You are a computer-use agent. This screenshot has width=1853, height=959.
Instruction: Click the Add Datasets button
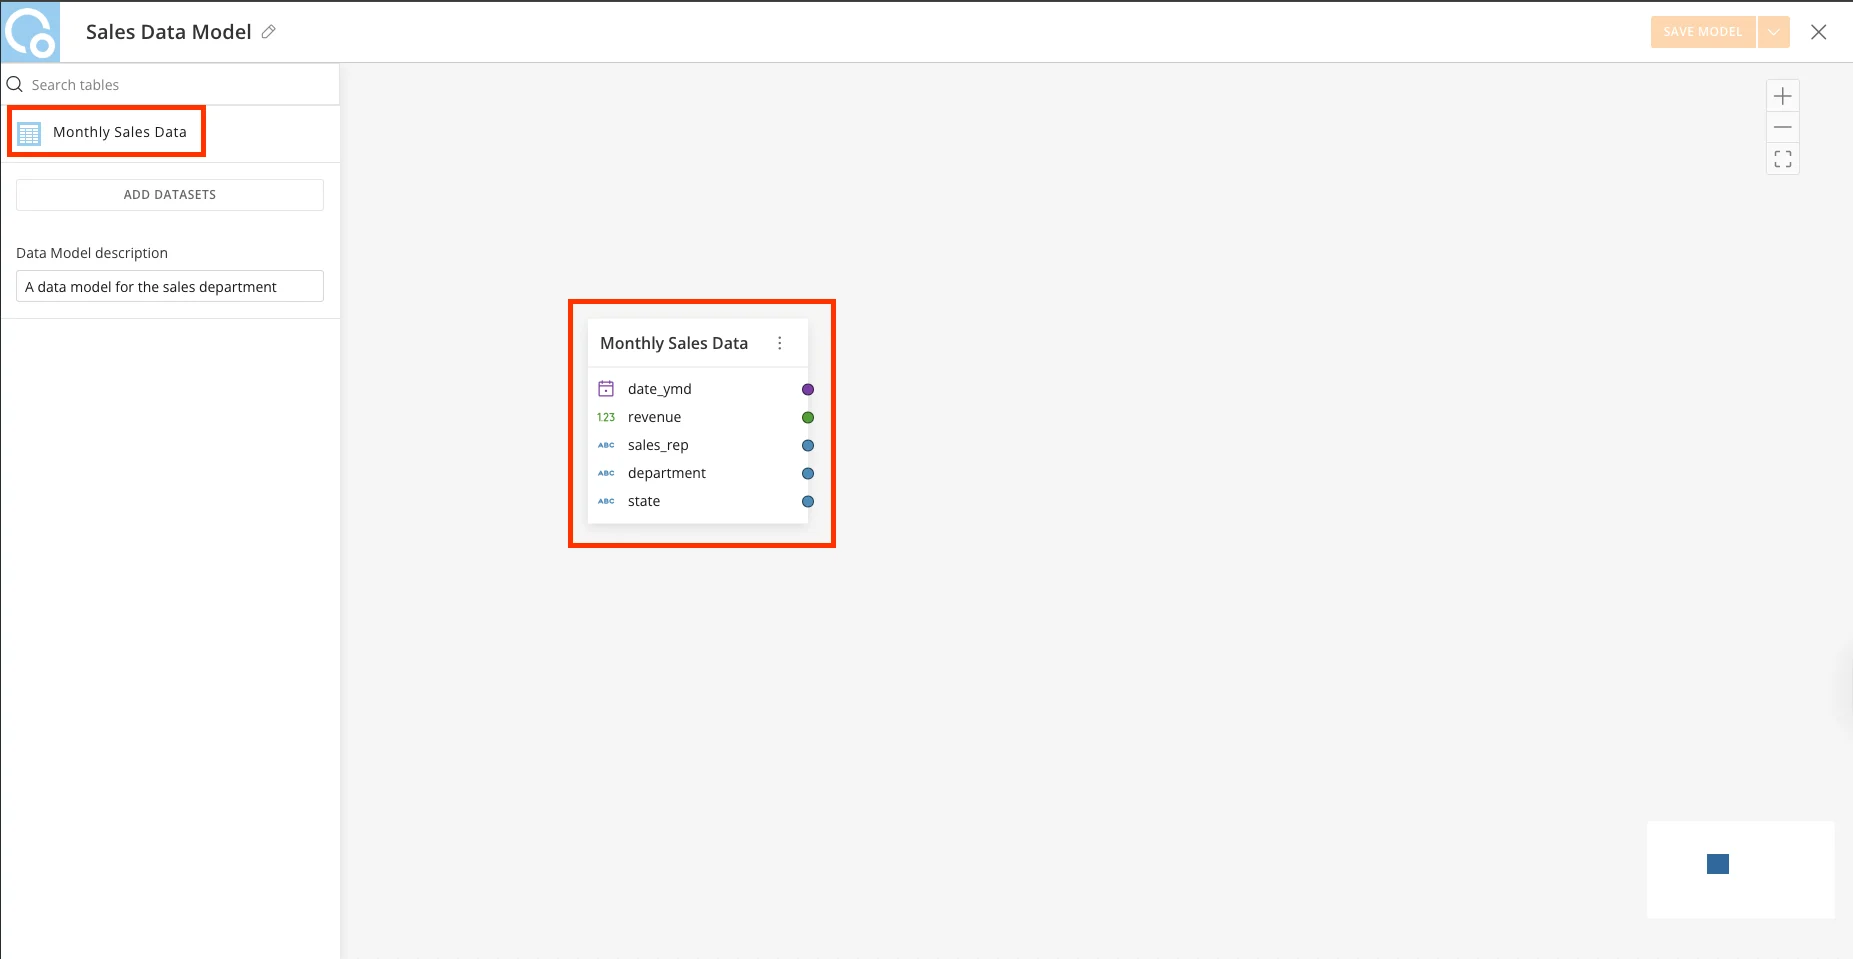click(170, 195)
